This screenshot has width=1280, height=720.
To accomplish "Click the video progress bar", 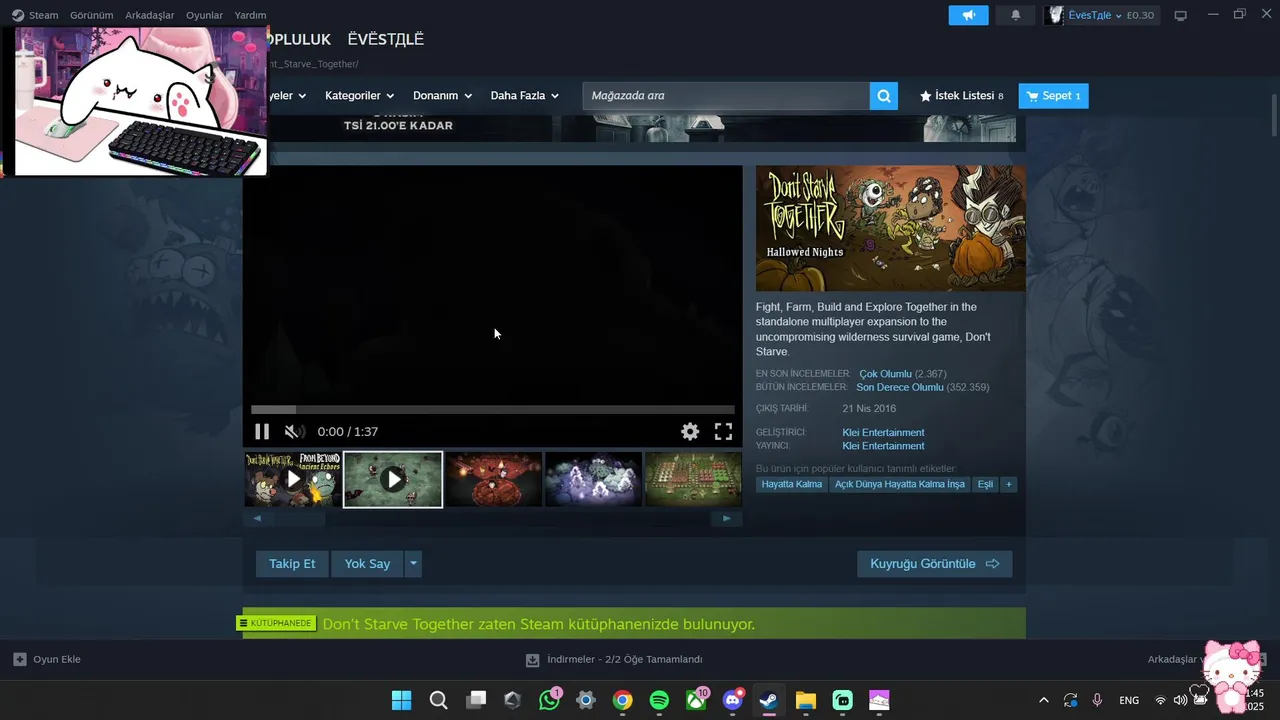I will [x=493, y=409].
